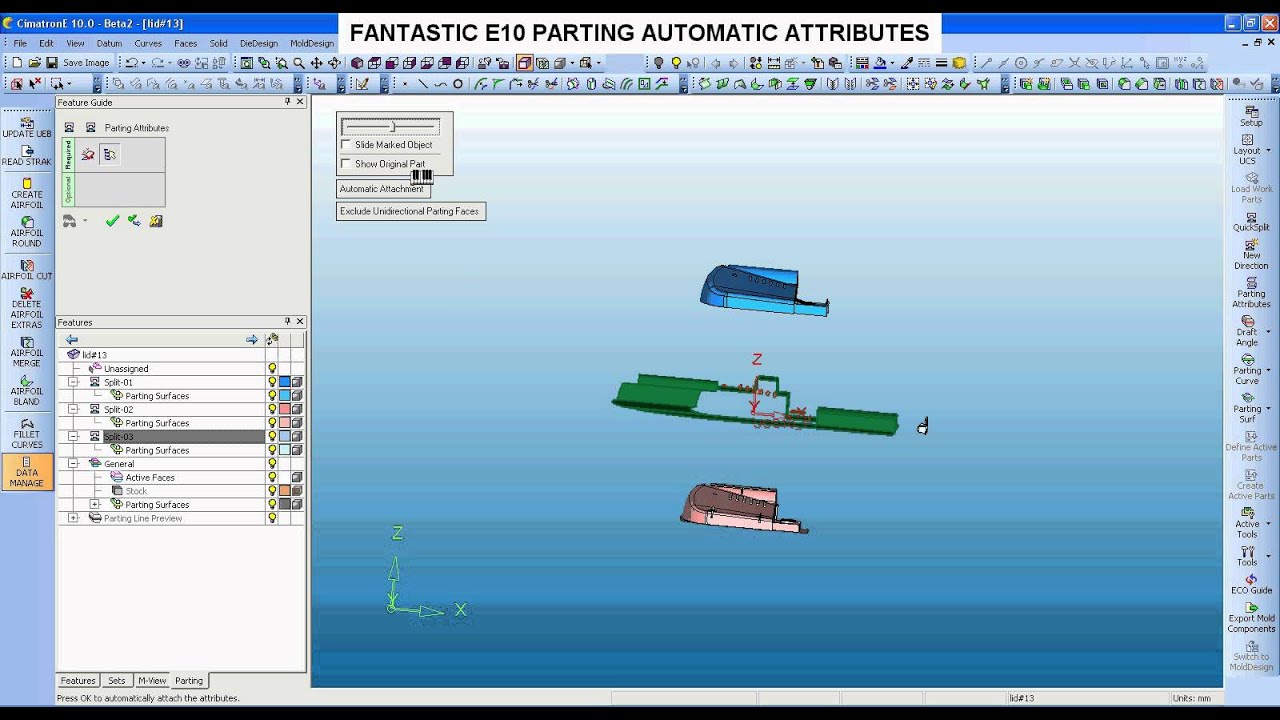Click the Apply green check-plus icon
The height and width of the screenshot is (720, 1280).
tap(134, 221)
